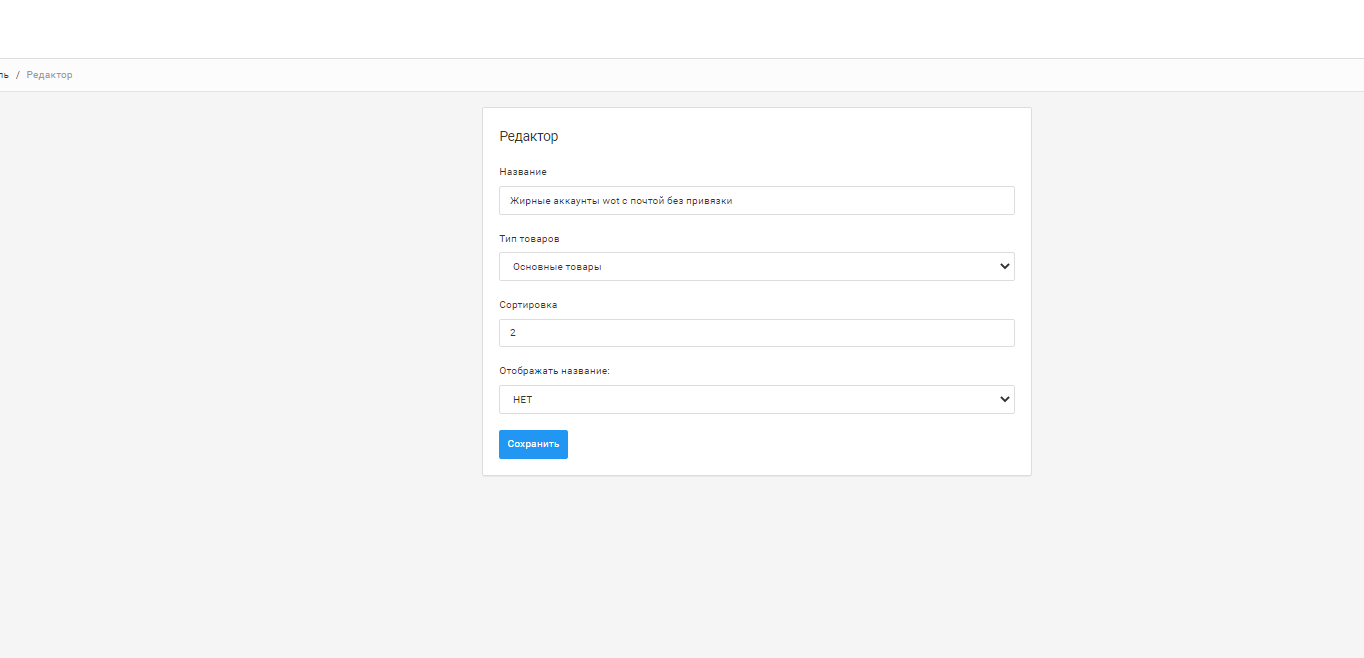
Task: Click the arrow on Тип товаров select
Action: [x=1004, y=267]
